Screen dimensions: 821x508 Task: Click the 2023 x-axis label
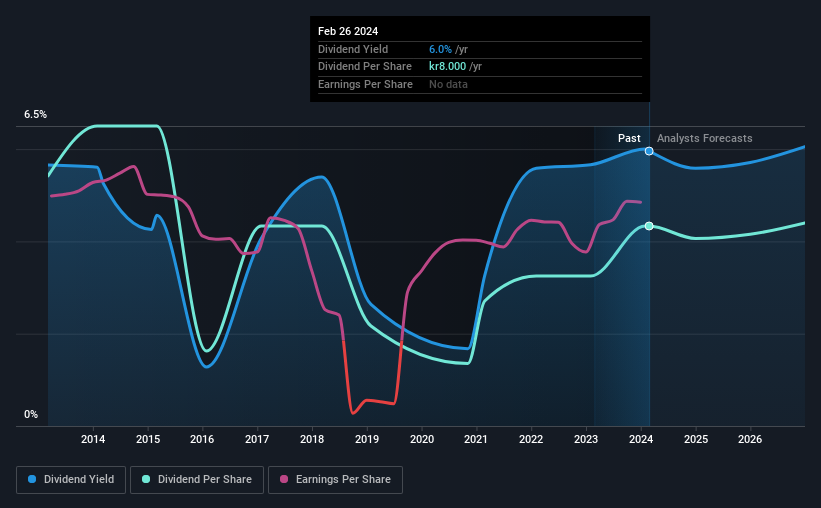pyautogui.click(x=586, y=439)
